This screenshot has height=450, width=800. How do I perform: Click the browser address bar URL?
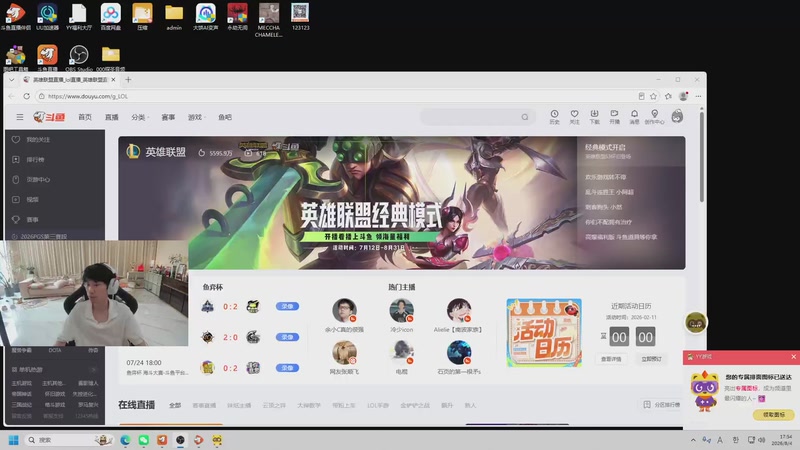(x=88, y=96)
